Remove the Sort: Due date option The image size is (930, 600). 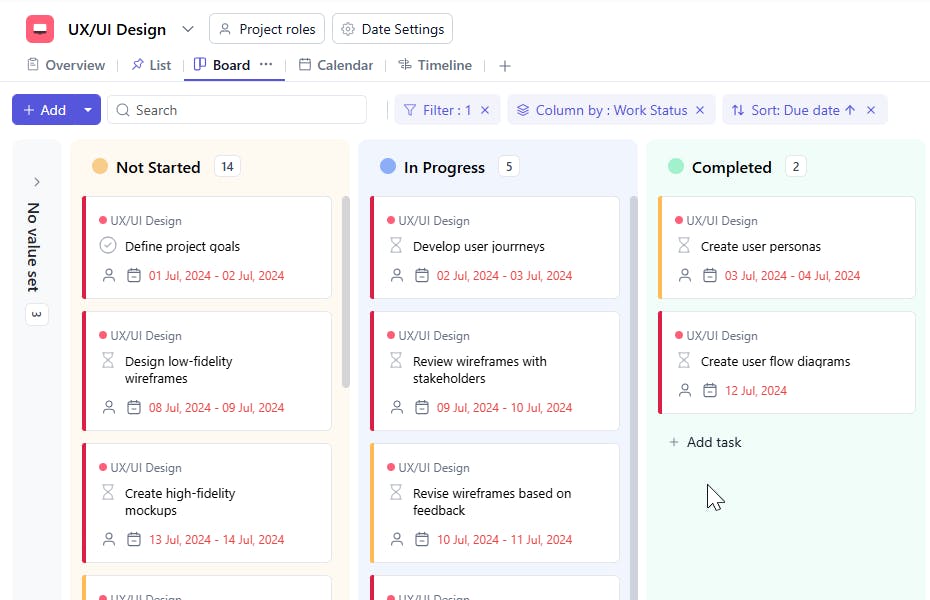click(871, 110)
